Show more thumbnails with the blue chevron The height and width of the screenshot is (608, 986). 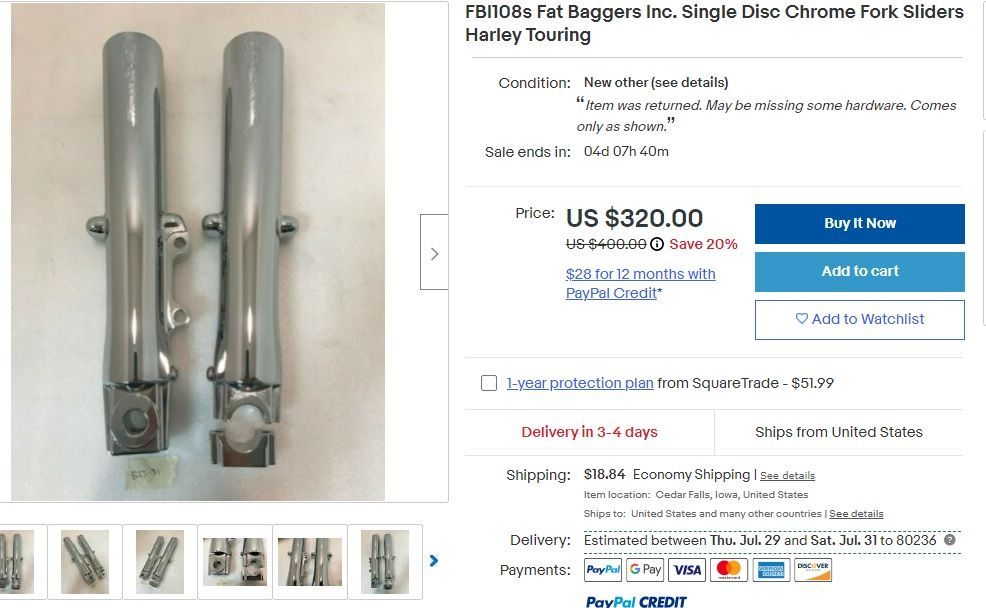(433, 560)
